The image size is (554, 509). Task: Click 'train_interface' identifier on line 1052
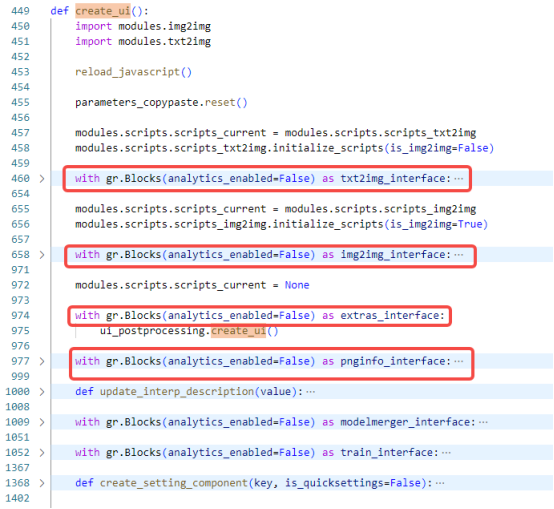point(387,453)
